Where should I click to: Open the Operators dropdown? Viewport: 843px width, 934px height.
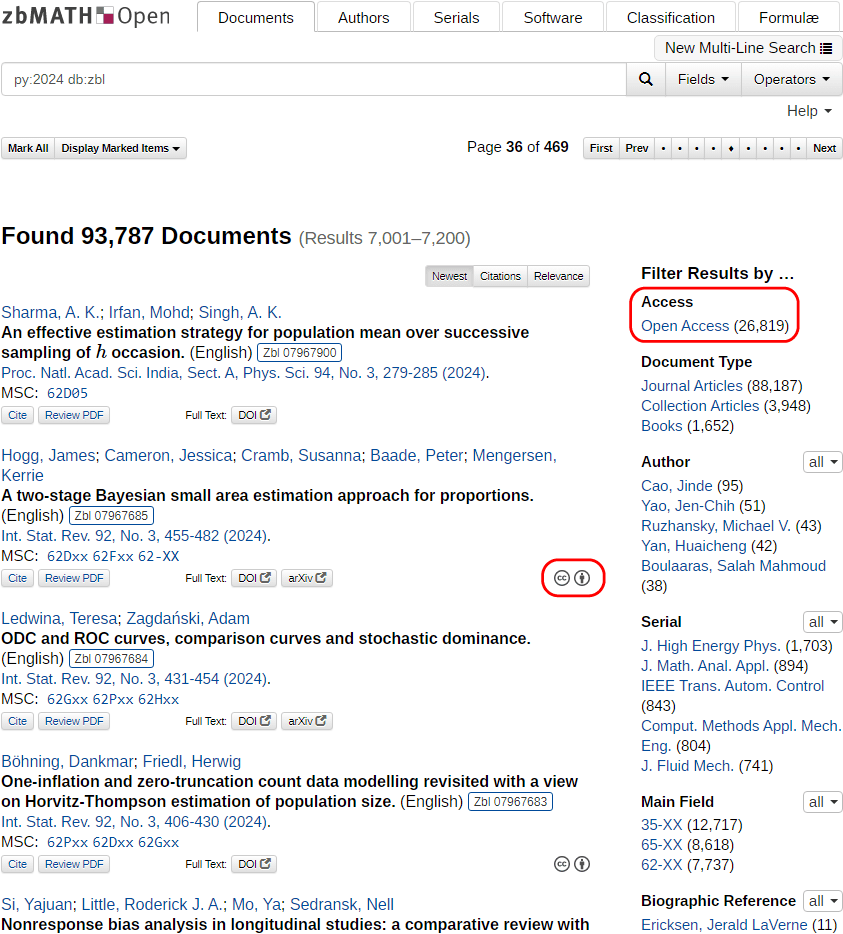(x=791, y=79)
